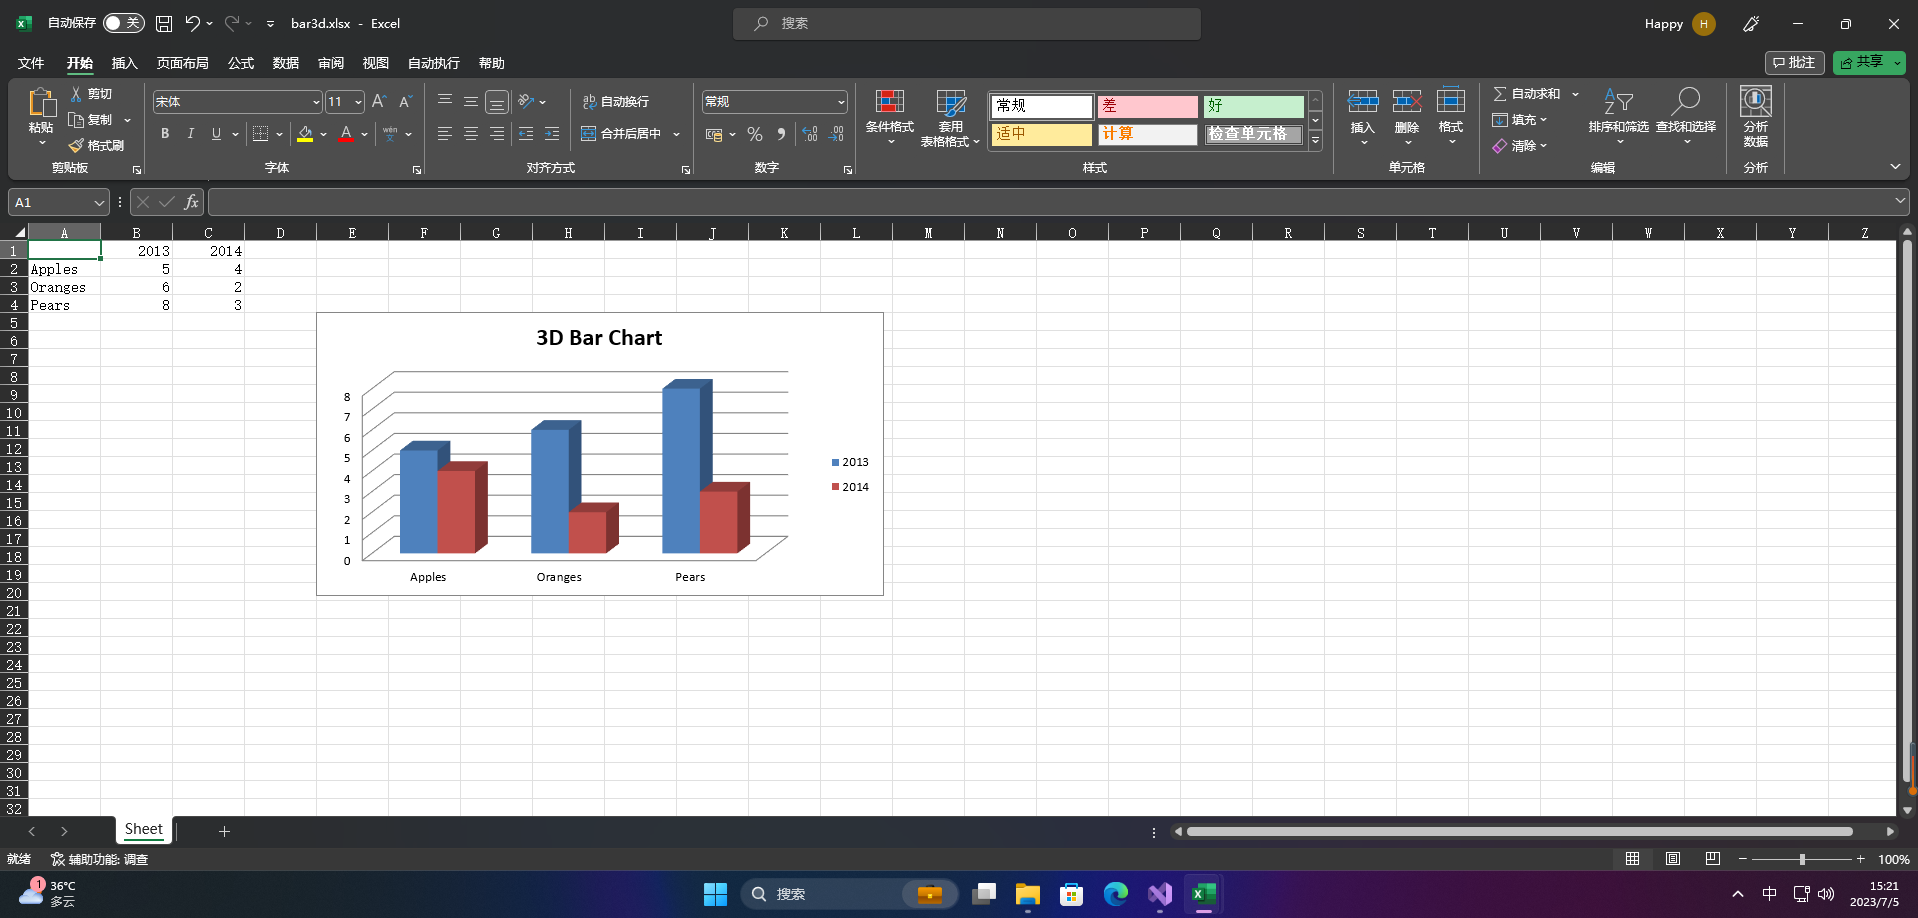Switch to the 数据 Data tab
The width and height of the screenshot is (1918, 918).
point(286,63)
